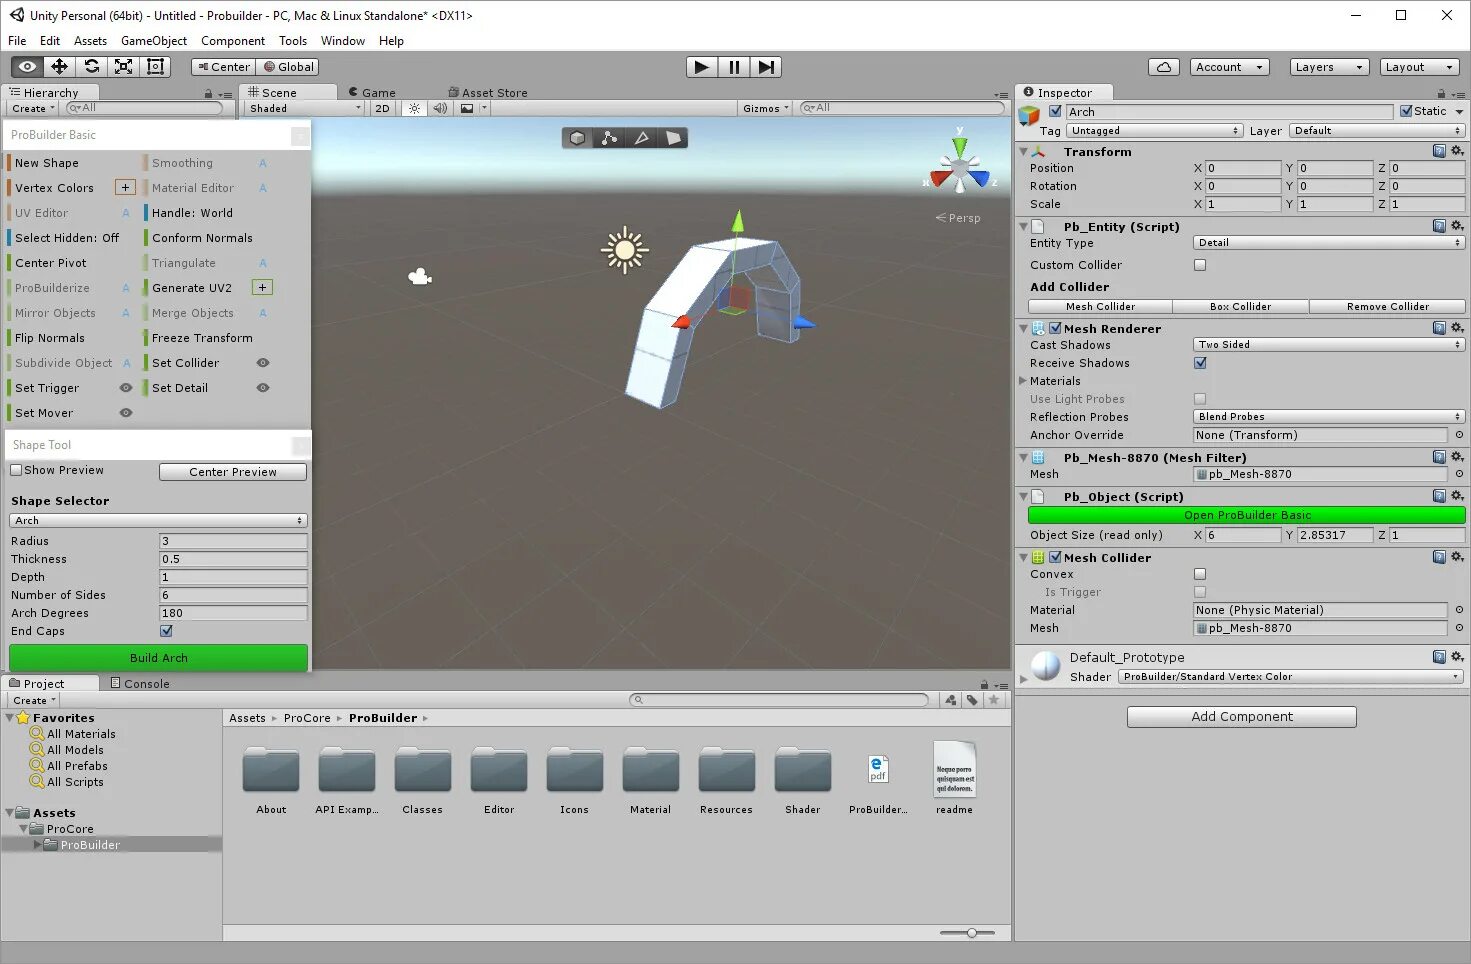Switch to the Console tab
Screen dimensions: 1471x964
click(x=140, y=684)
